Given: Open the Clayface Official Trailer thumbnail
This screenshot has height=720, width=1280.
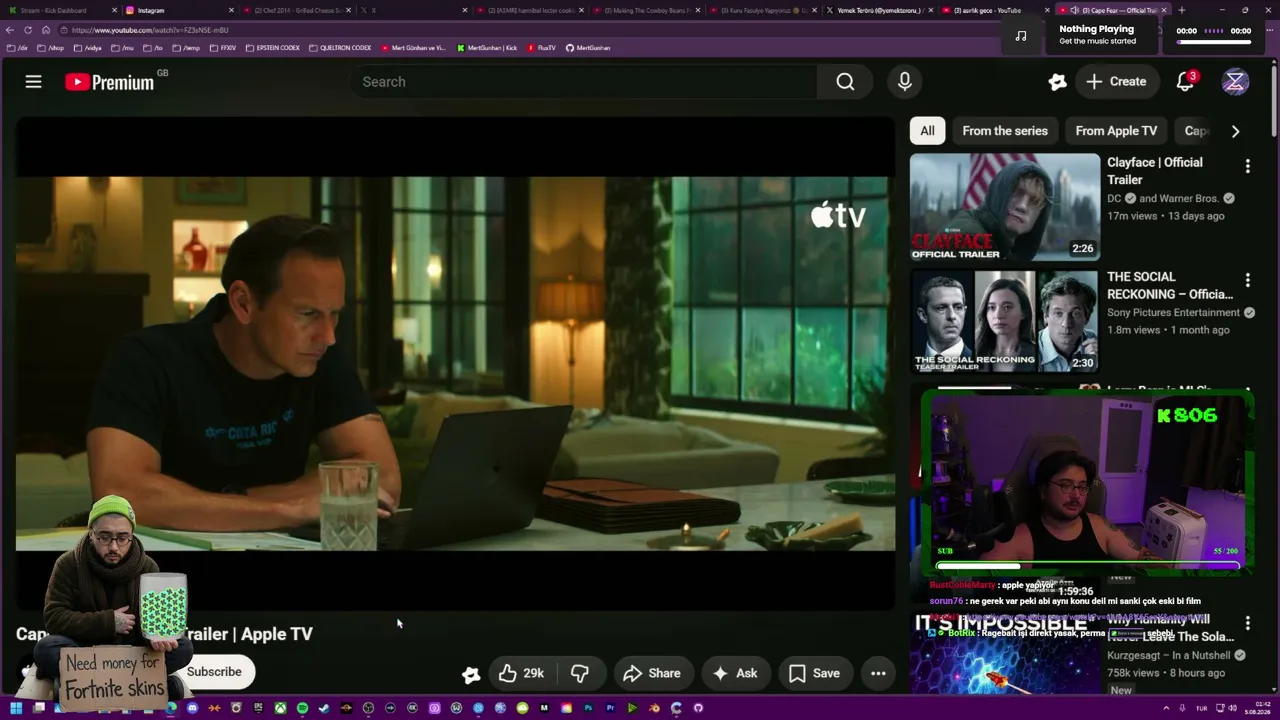Looking at the screenshot, I should (x=1005, y=207).
